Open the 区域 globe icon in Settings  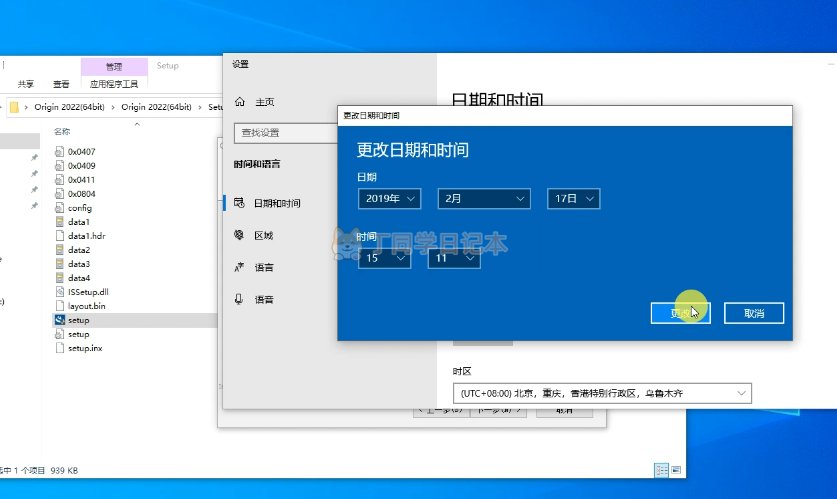tap(239, 235)
